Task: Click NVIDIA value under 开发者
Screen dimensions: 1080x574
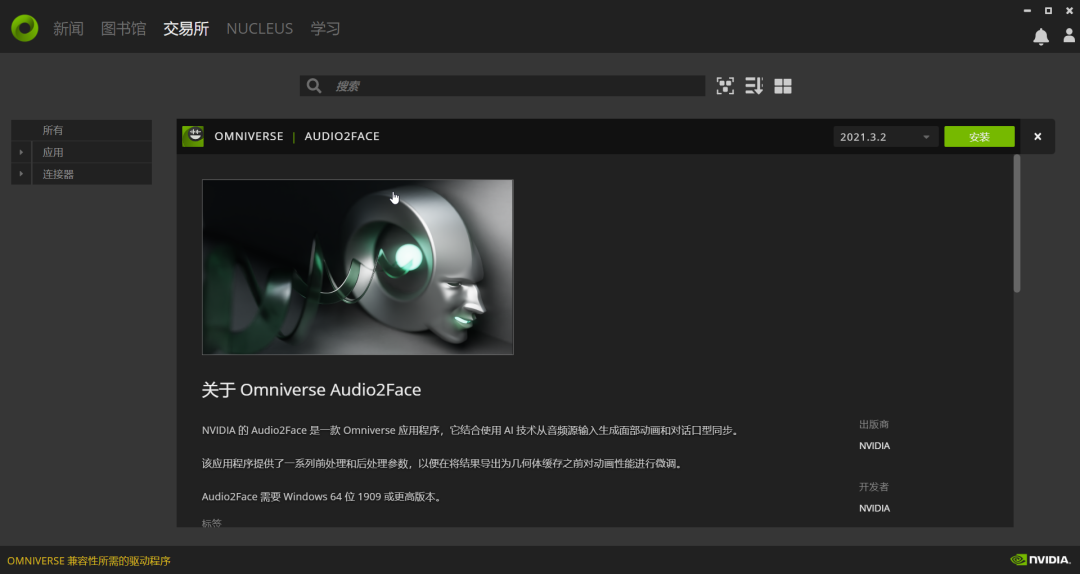Action: point(874,509)
